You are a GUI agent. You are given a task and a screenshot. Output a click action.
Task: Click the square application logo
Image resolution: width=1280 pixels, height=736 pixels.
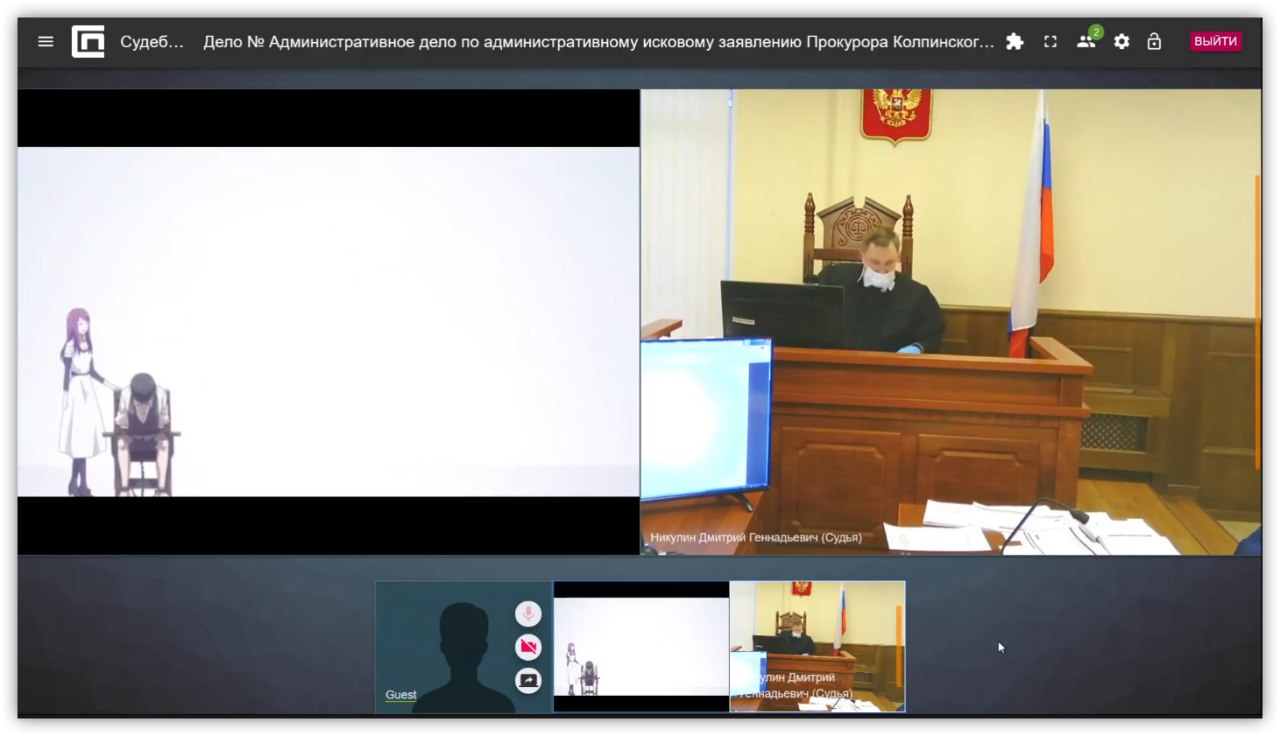click(88, 42)
